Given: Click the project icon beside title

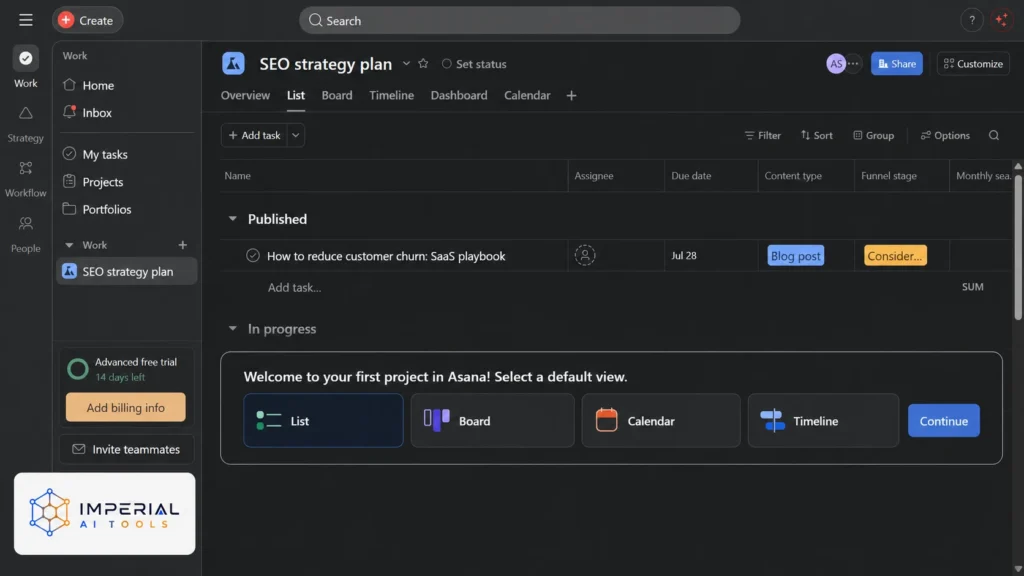Looking at the screenshot, I should pyautogui.click(x=233, y=63).
